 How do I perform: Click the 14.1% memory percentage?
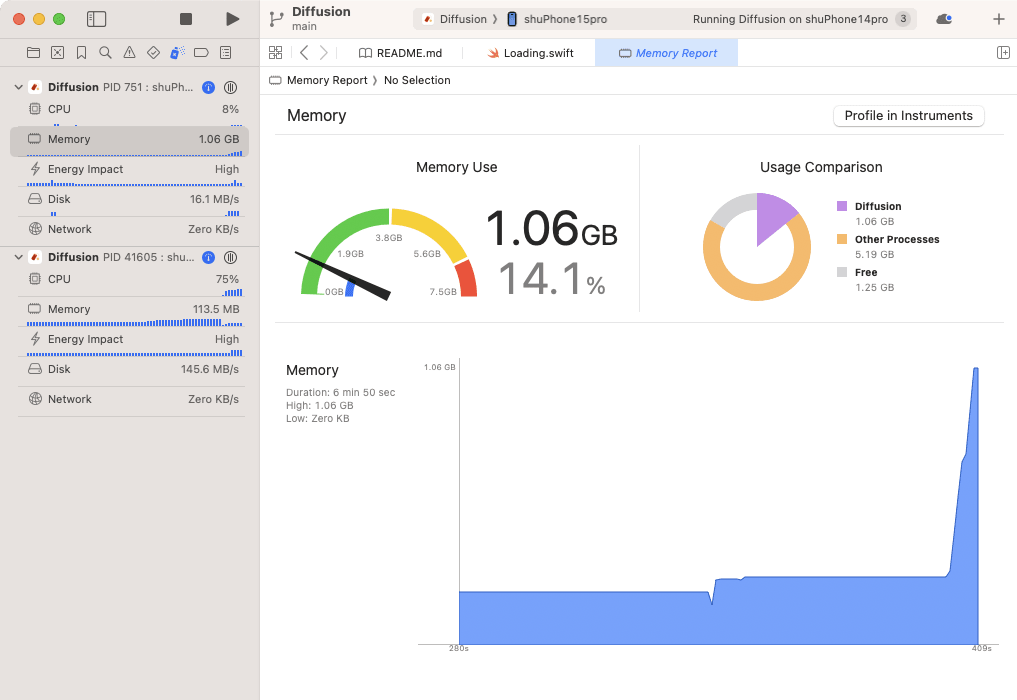(552, 279)
